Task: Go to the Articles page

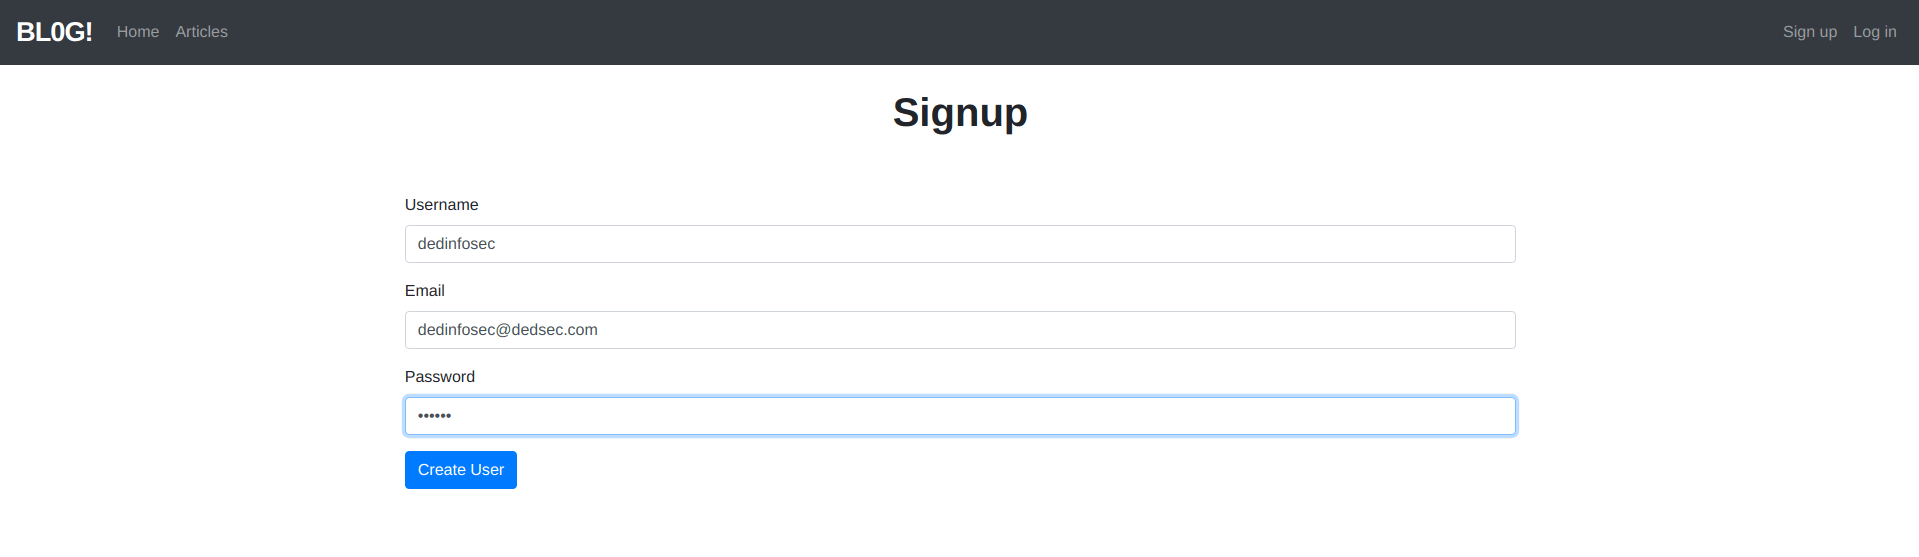Action: pyautogui.click(x=201, y=32)
